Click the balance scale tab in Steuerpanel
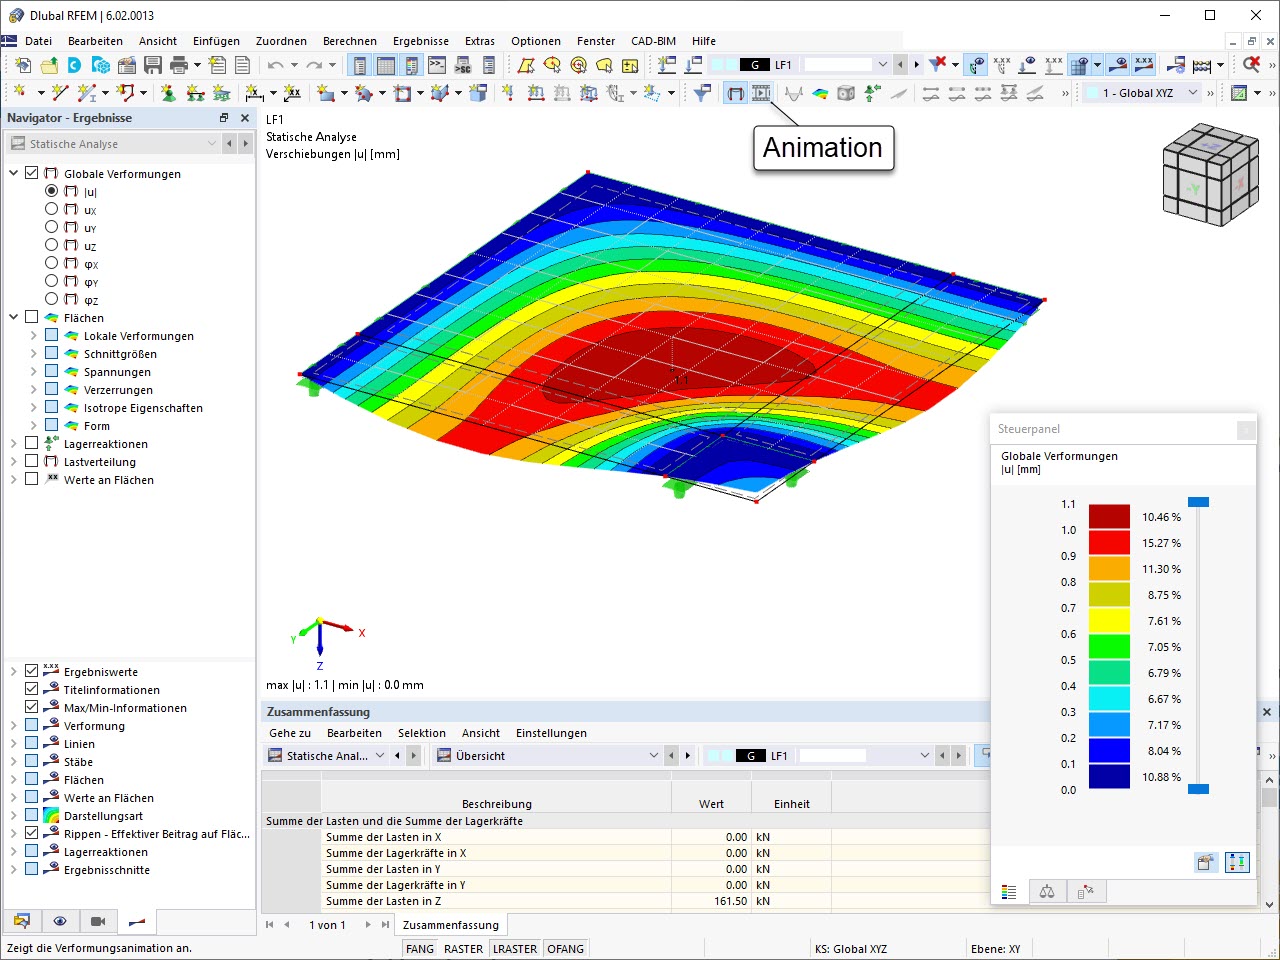The width and height of the screenshot is (1280, 960). click(x=1047, y=891)
